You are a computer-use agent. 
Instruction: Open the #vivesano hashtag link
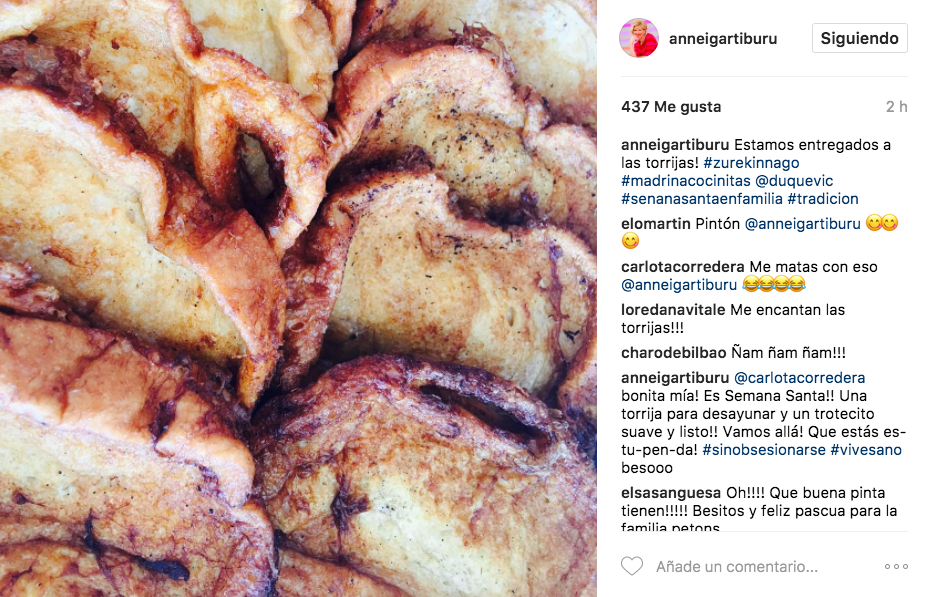coord(866,450)
